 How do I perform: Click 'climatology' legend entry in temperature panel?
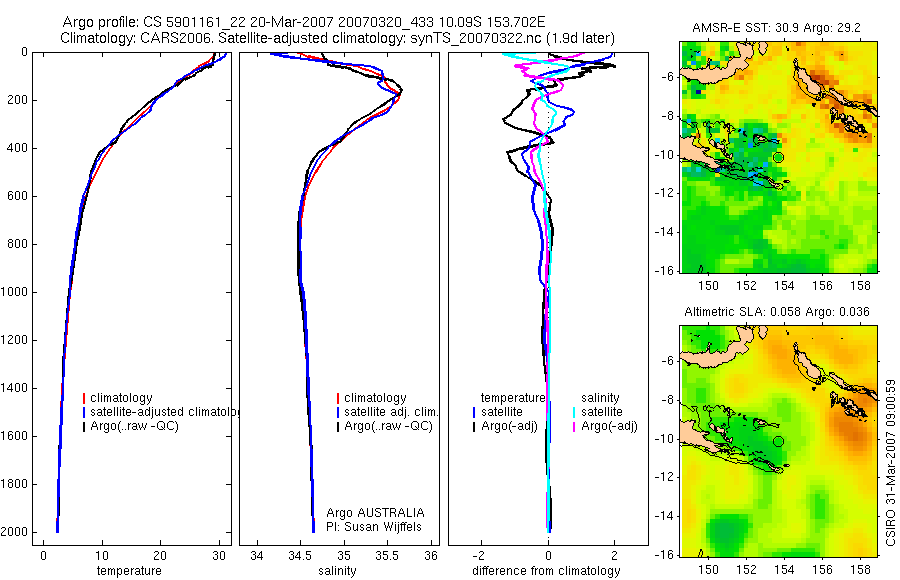coord(121,398)
